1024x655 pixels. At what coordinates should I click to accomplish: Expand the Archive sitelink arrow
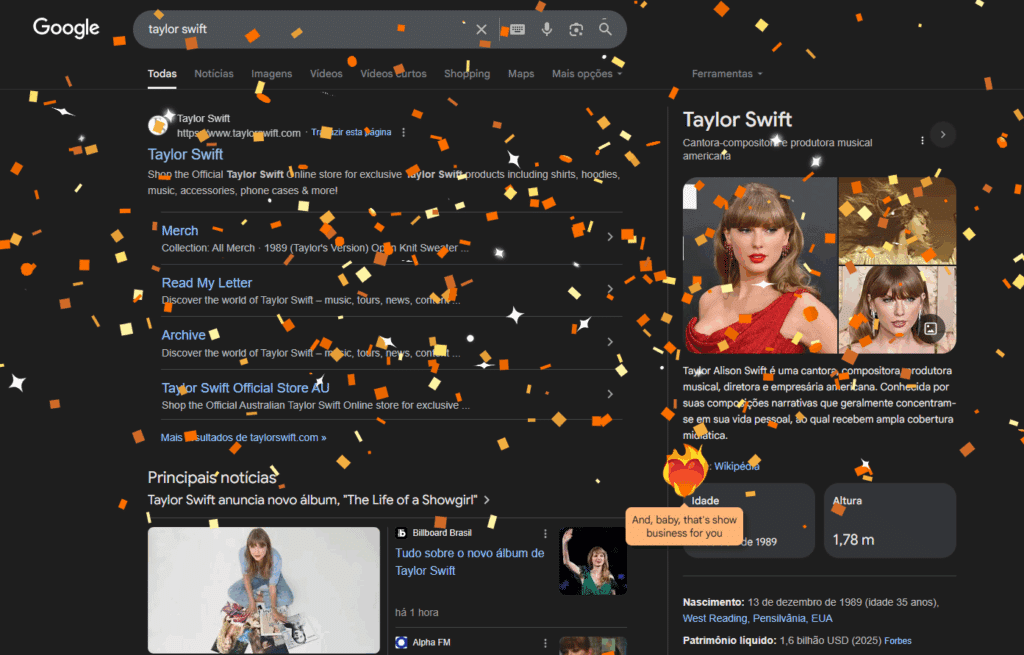pos(610,342)
